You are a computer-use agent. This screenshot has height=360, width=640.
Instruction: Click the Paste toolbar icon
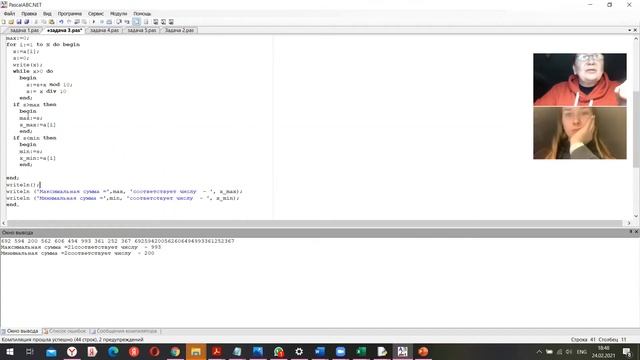[x=51, y=22]
